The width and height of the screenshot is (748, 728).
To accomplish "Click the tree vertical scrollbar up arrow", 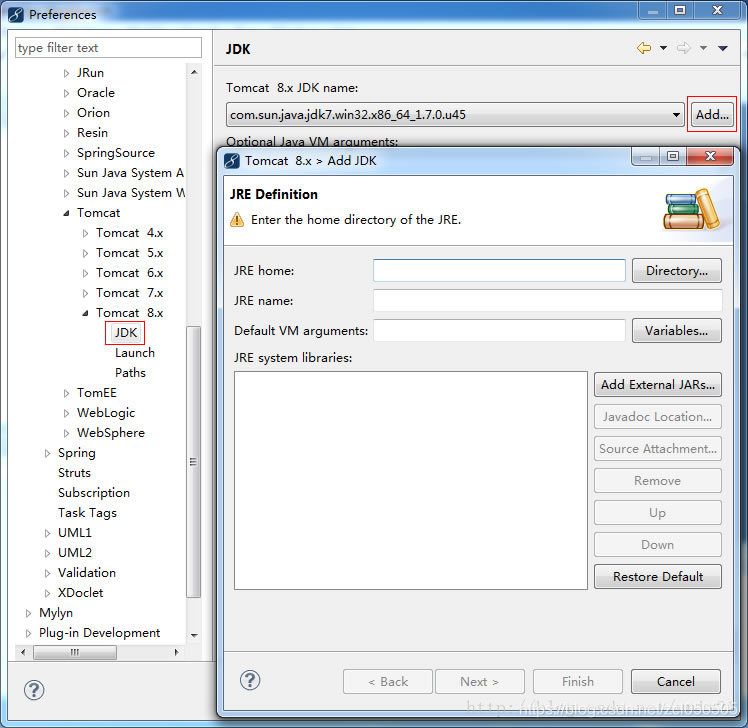I will [194, 72].
